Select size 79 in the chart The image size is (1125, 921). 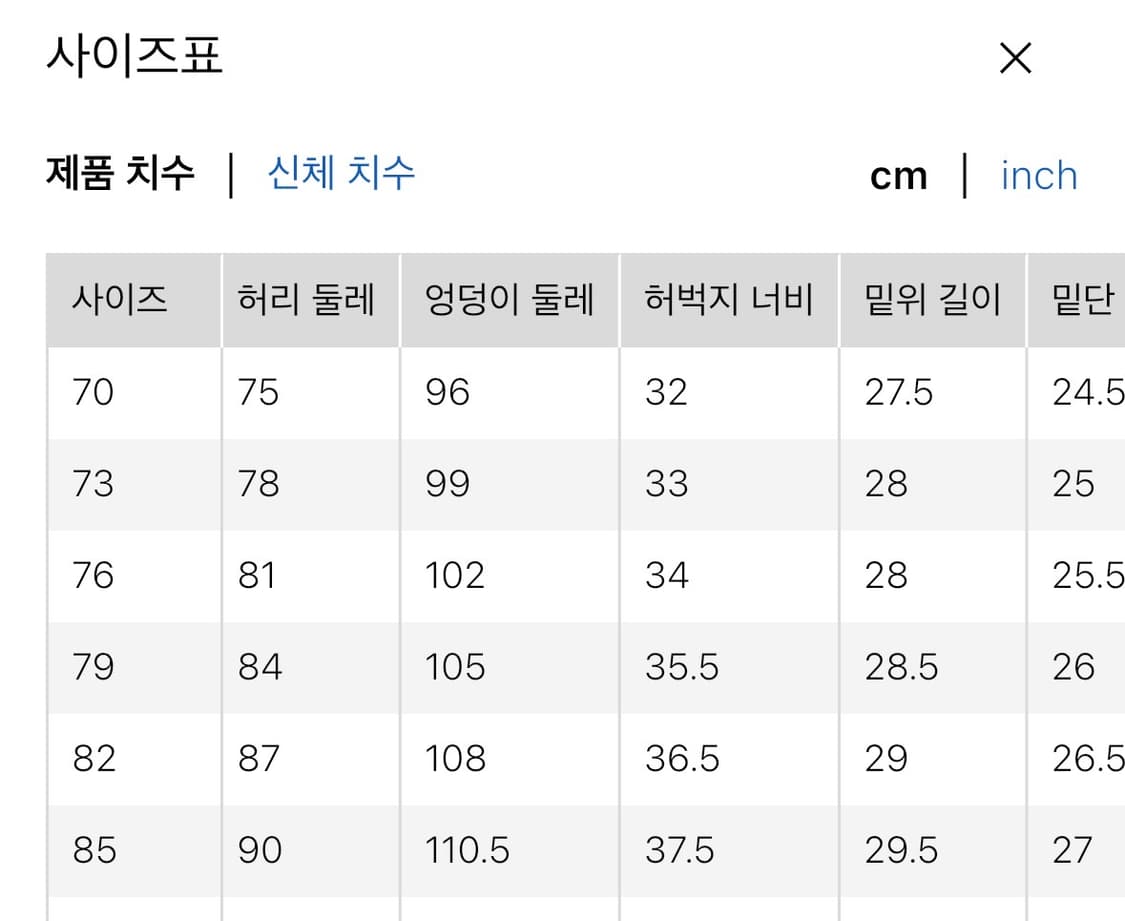pos(92,667)
